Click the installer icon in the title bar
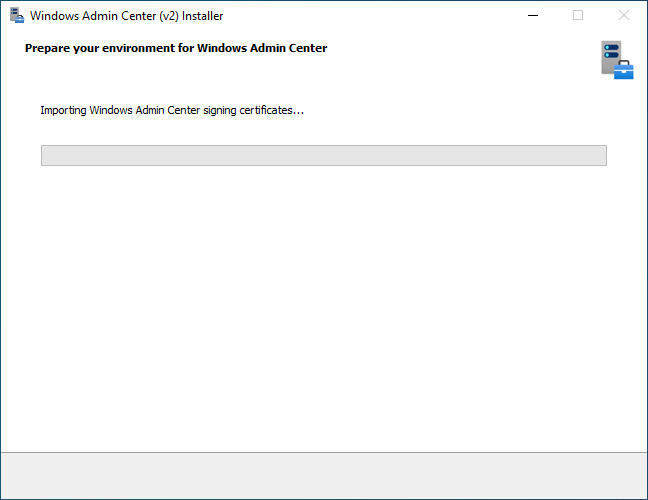 [x=17, y=15]
